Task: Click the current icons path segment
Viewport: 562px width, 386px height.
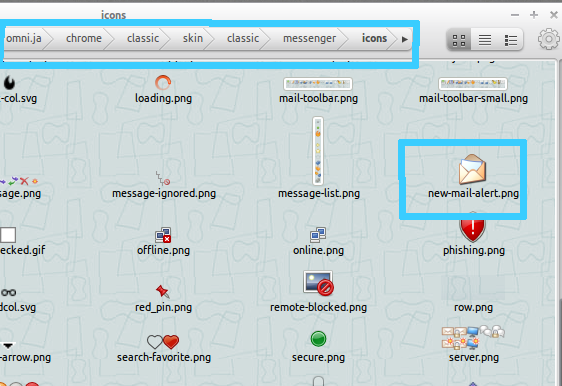Action: [x=374, y=38]
